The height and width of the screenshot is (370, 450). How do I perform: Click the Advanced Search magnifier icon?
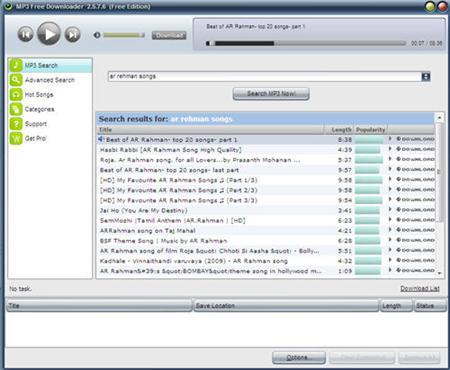[x=16, y=80]
